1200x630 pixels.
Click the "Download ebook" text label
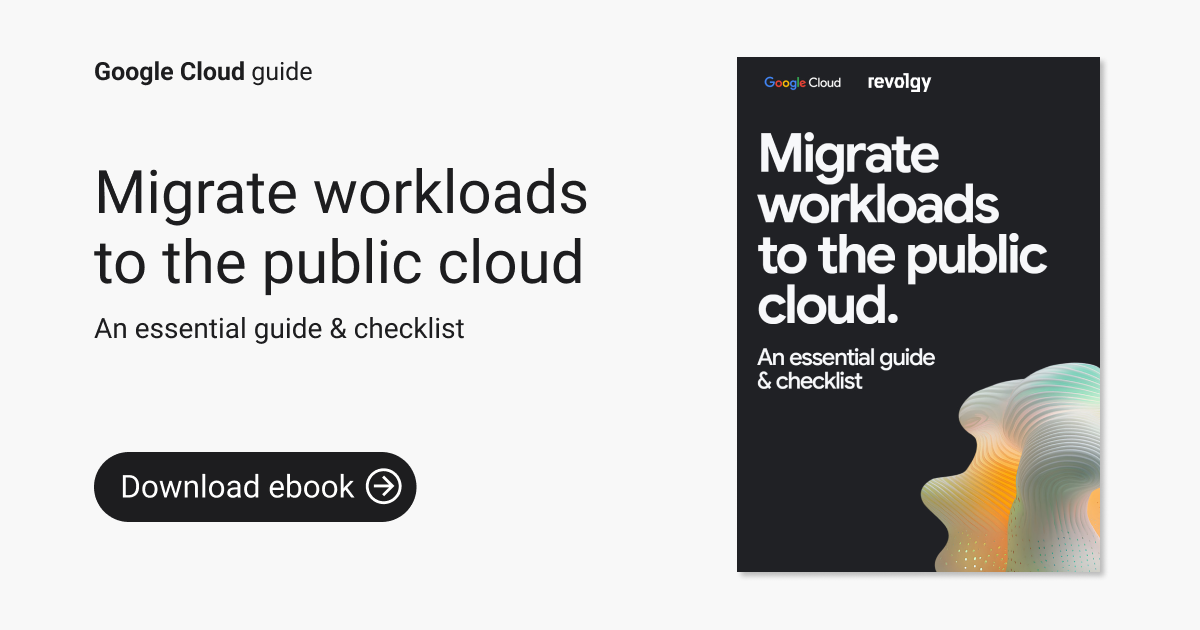[237, 487]
